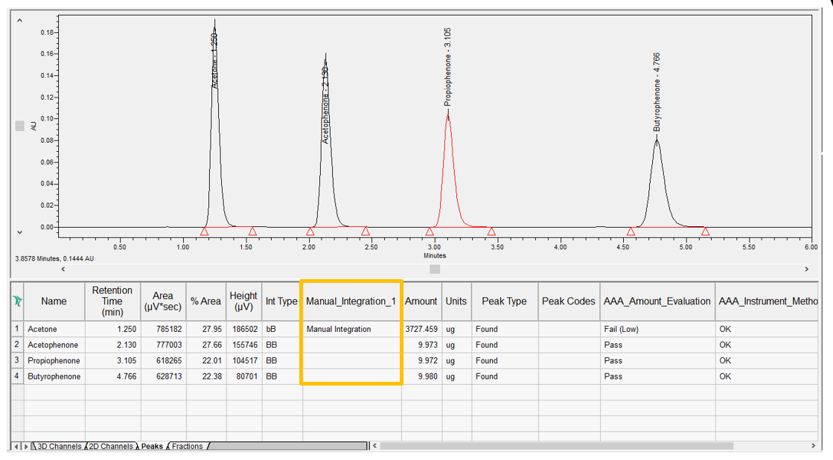Click the Acetone peak start triangle marker
The height and width of the screenshot is (460, 833).
tap(204, 231)
